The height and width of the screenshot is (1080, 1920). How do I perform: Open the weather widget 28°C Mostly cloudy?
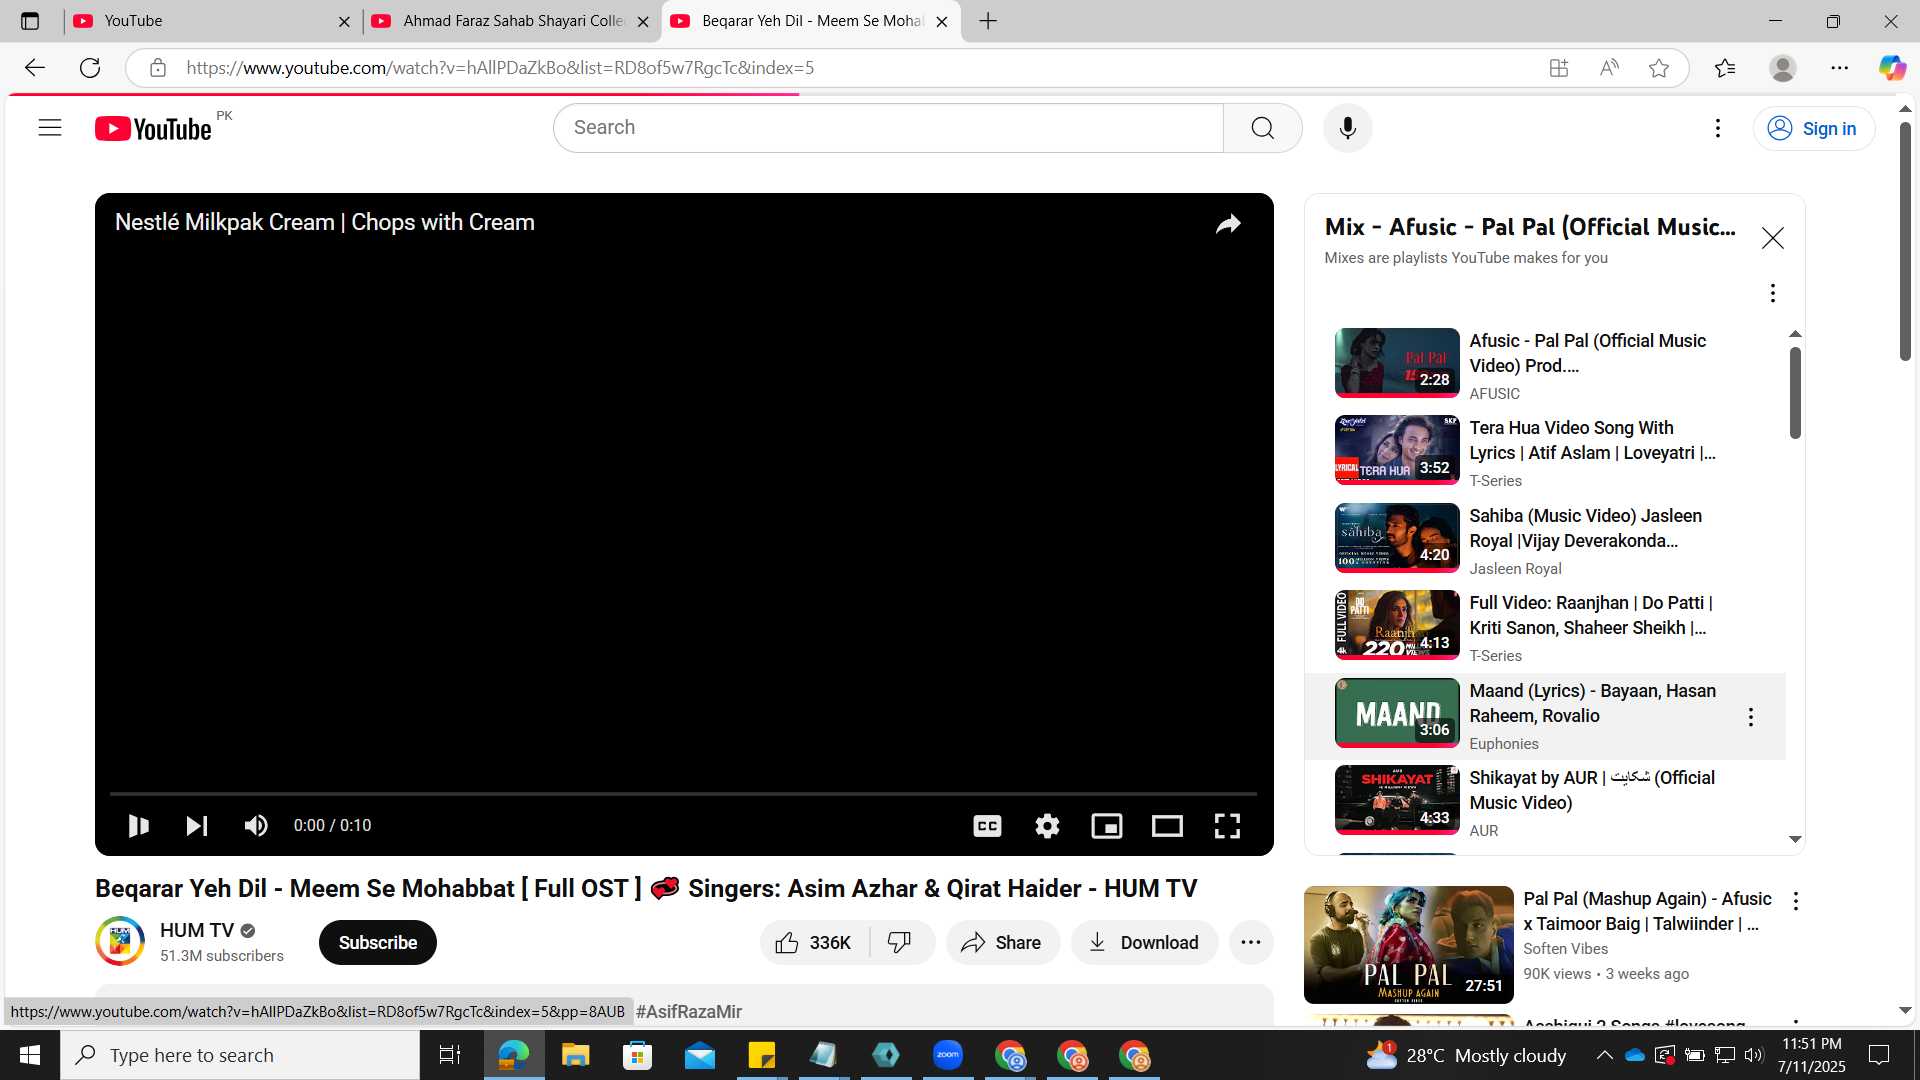(x=1466, y=1055)
